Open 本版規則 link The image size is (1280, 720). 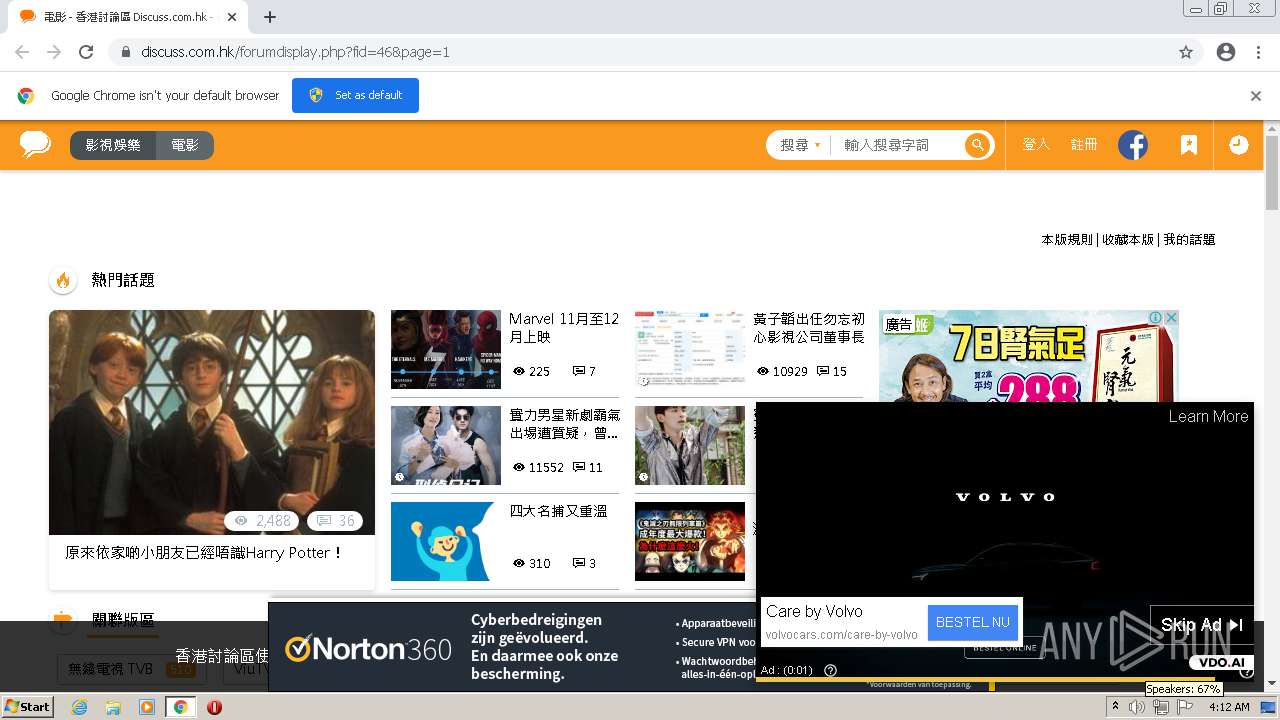tap(1067, 240)
